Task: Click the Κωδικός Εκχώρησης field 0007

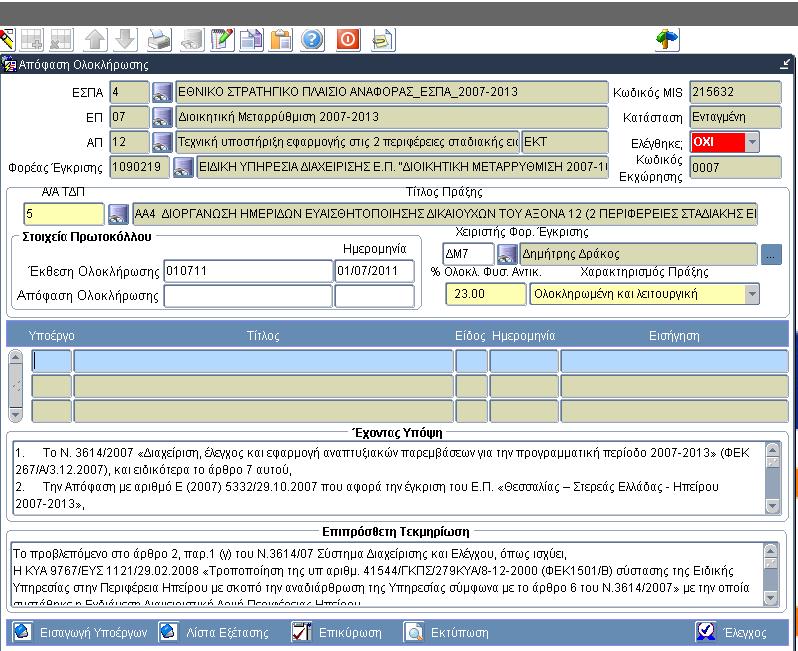Action: pos(735,167)
